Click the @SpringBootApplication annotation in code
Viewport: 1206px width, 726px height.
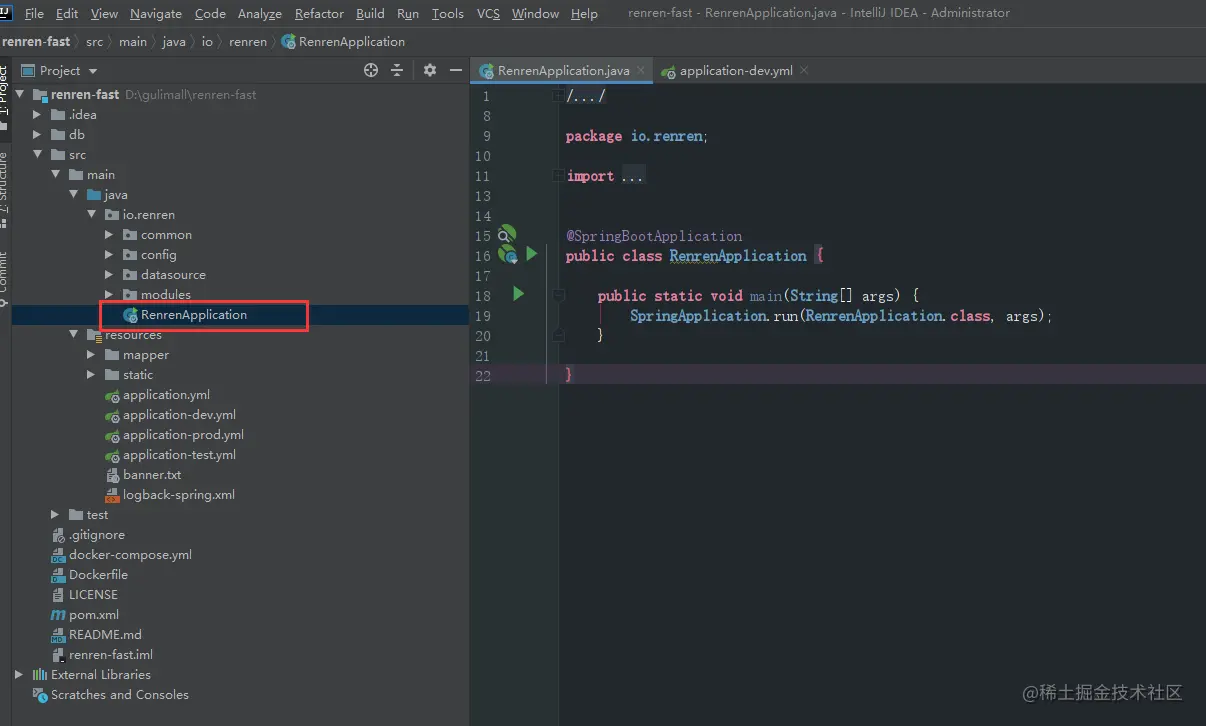pyautogui.click(x=654, y=236)
